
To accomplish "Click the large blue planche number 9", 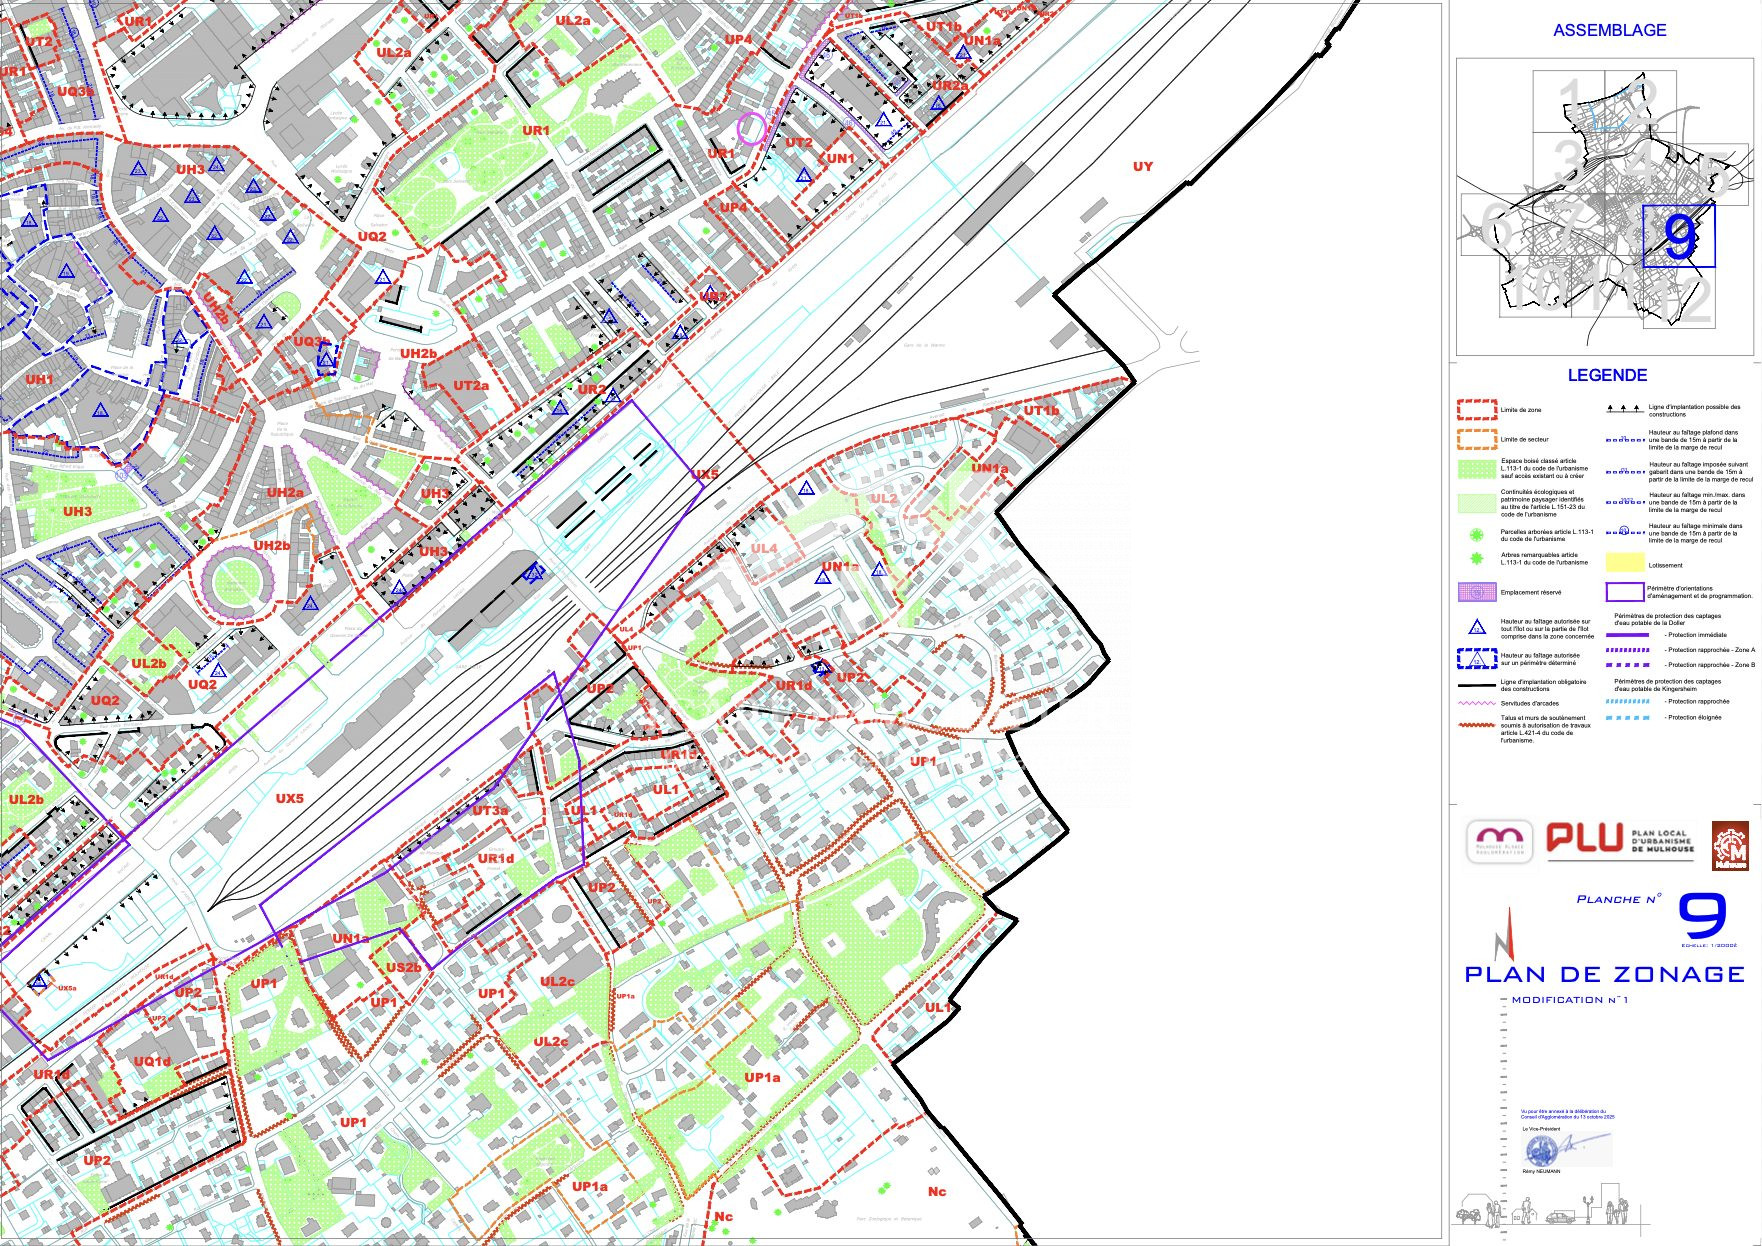I will pos(1701,917).
